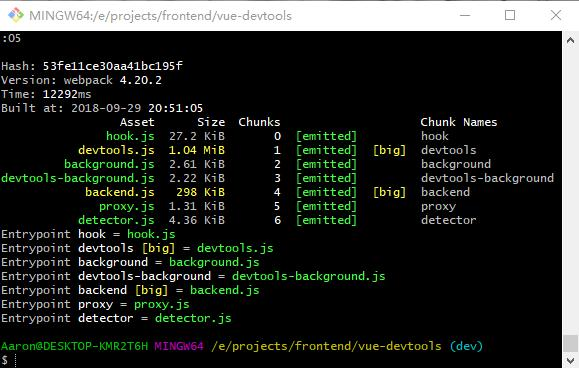
Task: Click backend.js in the Asset column
Action: tap(120, 192)
